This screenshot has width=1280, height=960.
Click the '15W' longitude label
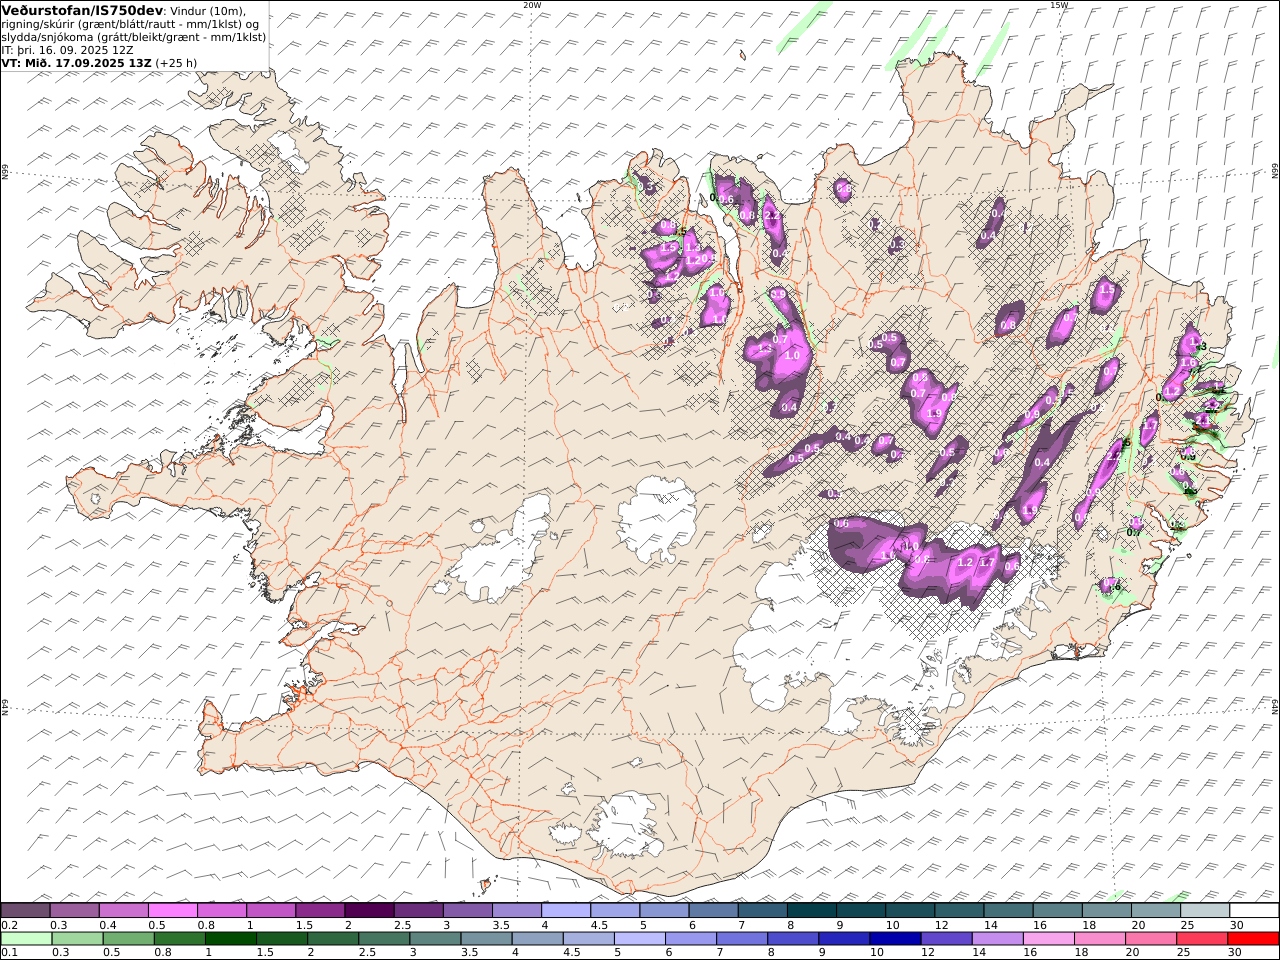coord(1059,5)
